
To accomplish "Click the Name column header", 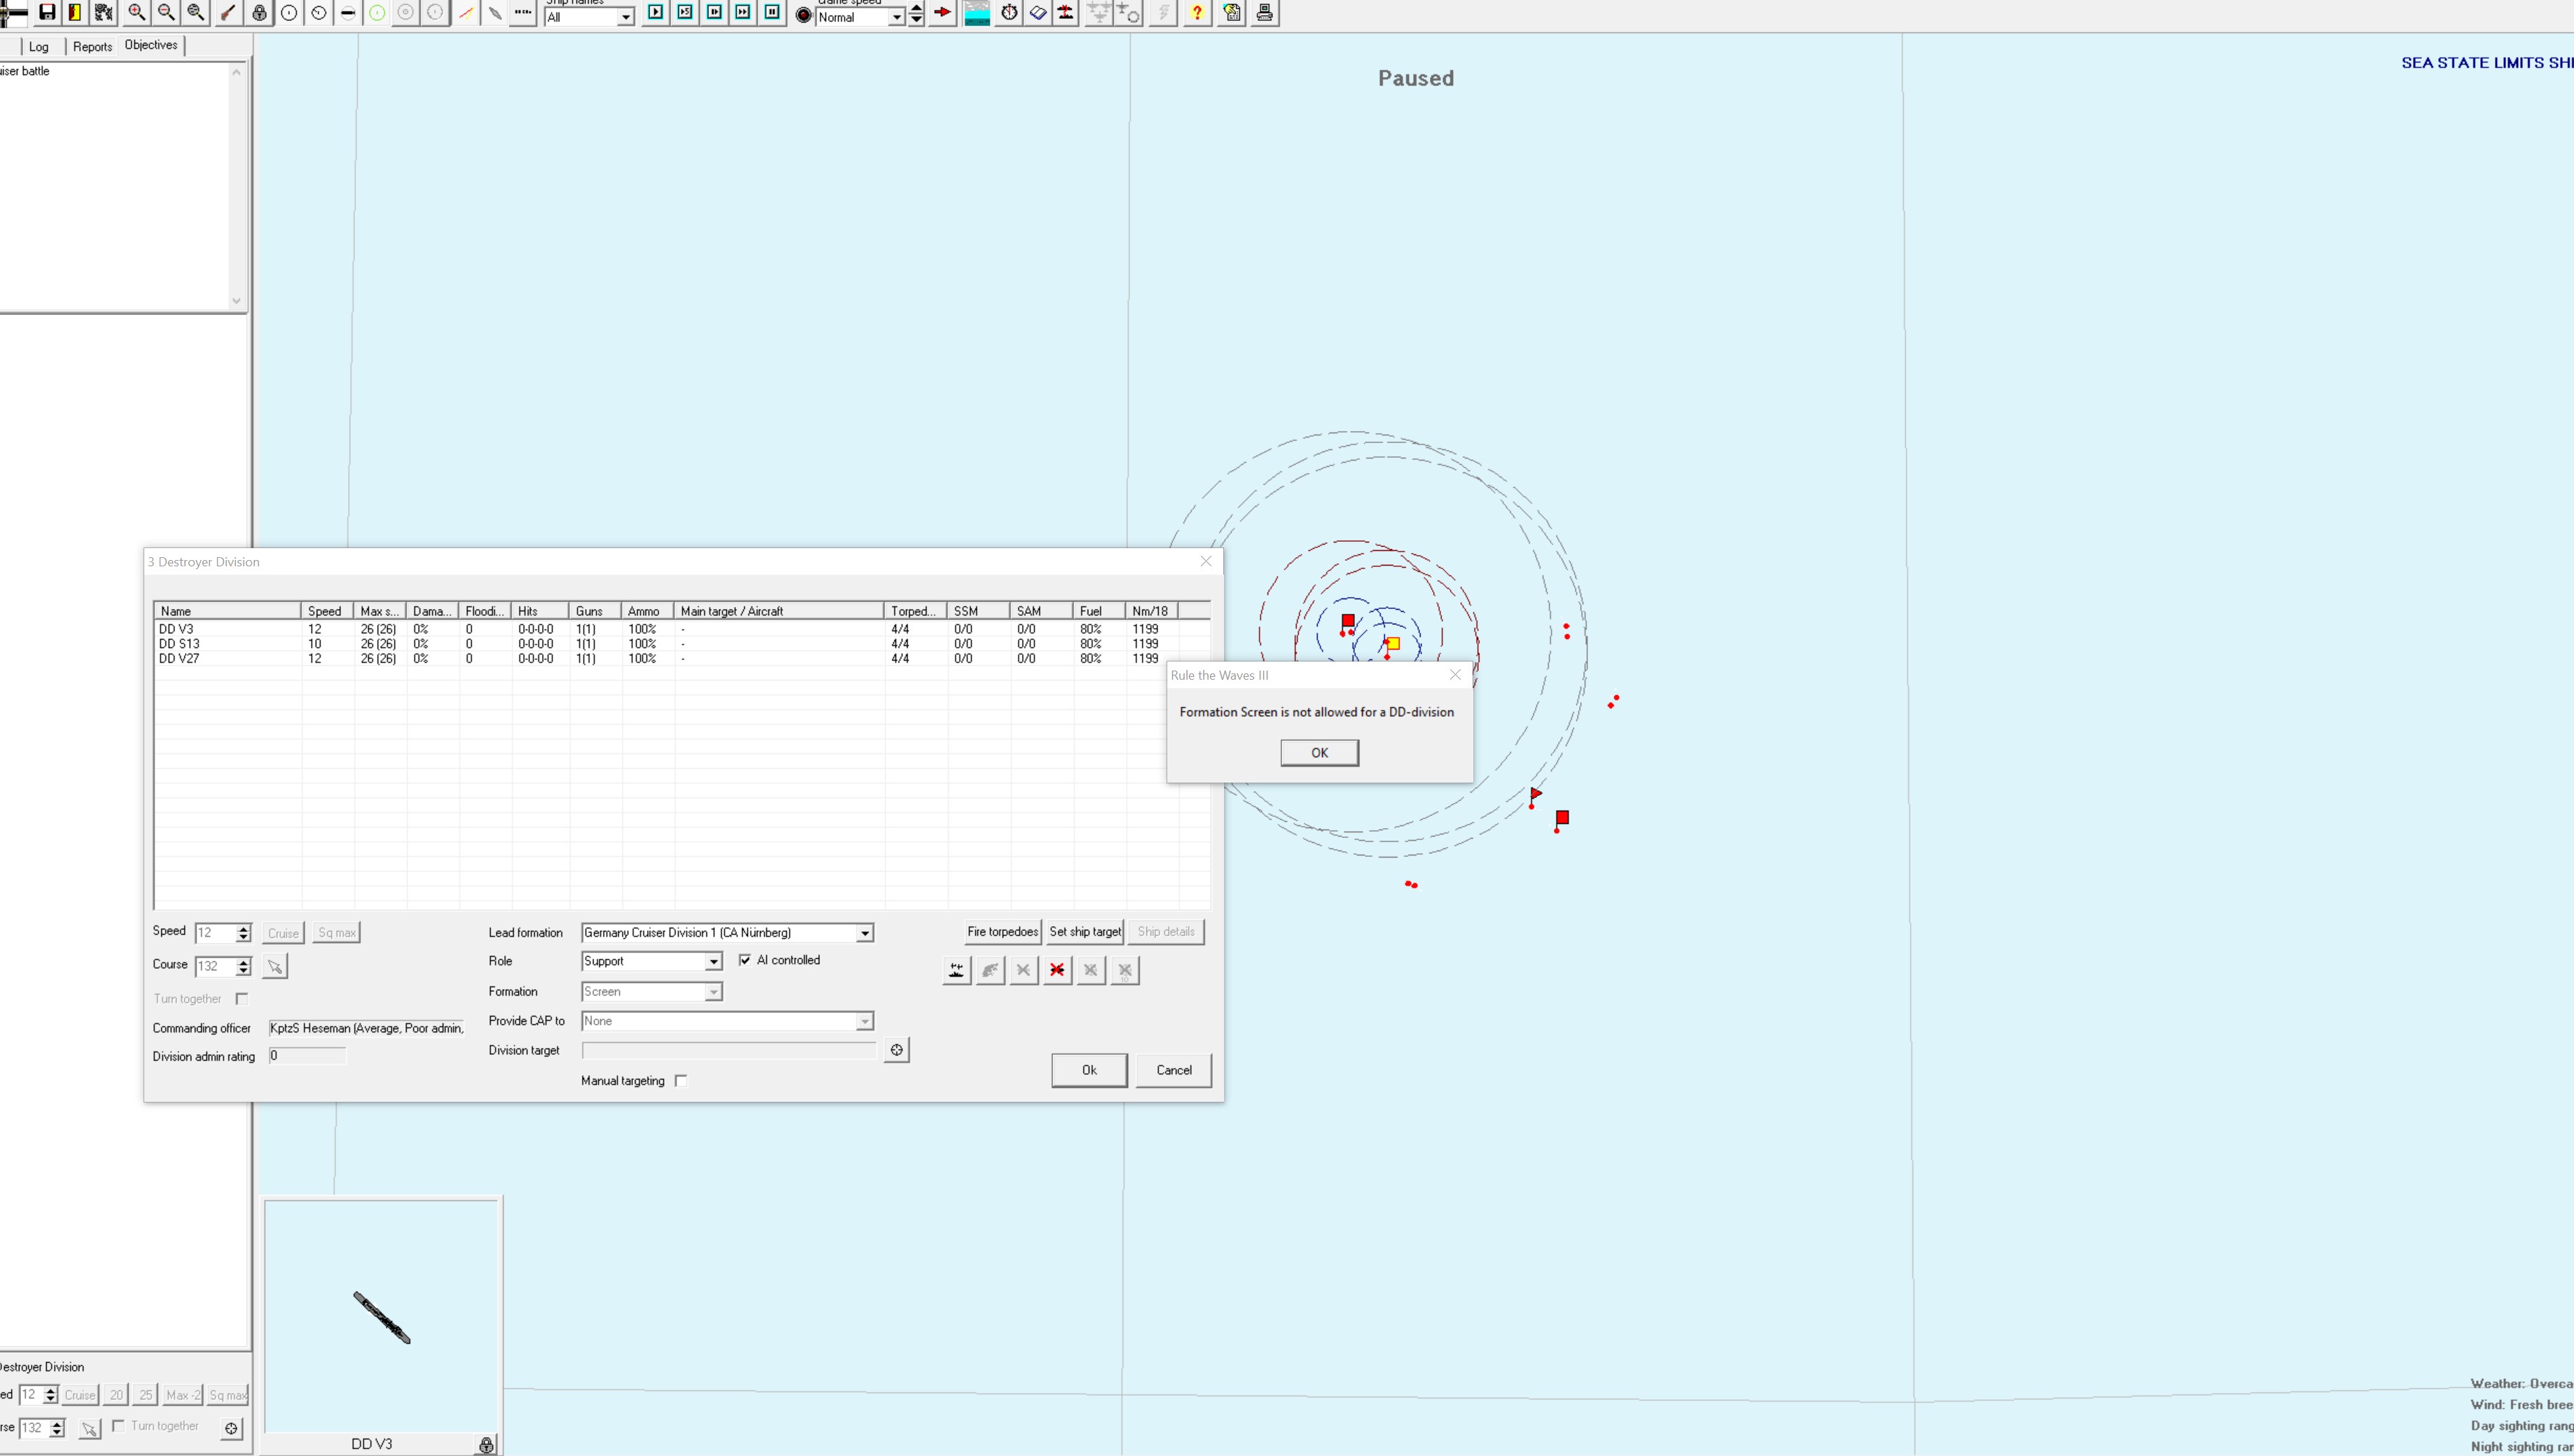I will 227,611.
